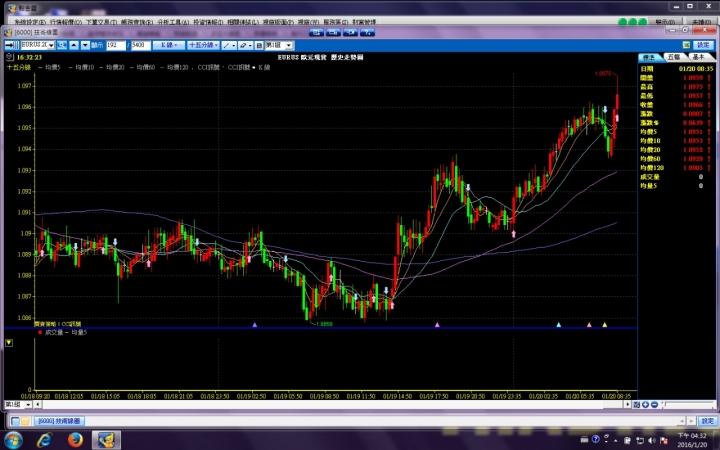Click the third green status circle at top

tap(642, 22)
